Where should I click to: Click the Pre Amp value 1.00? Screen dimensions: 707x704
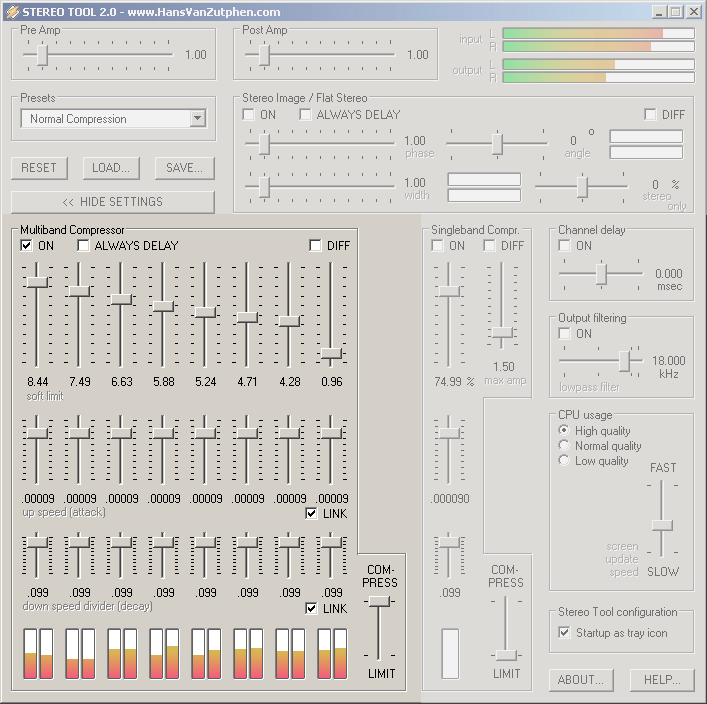196,55
